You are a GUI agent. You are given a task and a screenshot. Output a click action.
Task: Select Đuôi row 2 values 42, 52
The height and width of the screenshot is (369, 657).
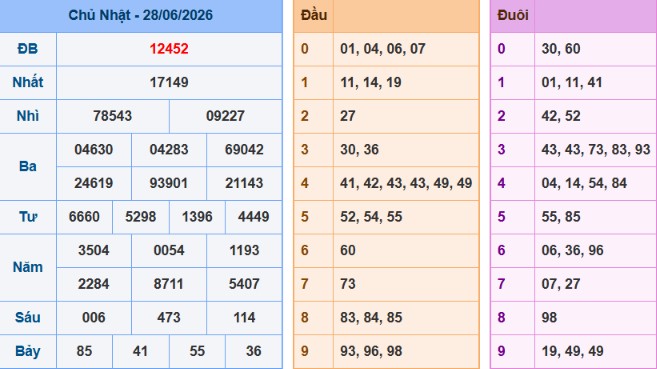click(x=561, y=116)
